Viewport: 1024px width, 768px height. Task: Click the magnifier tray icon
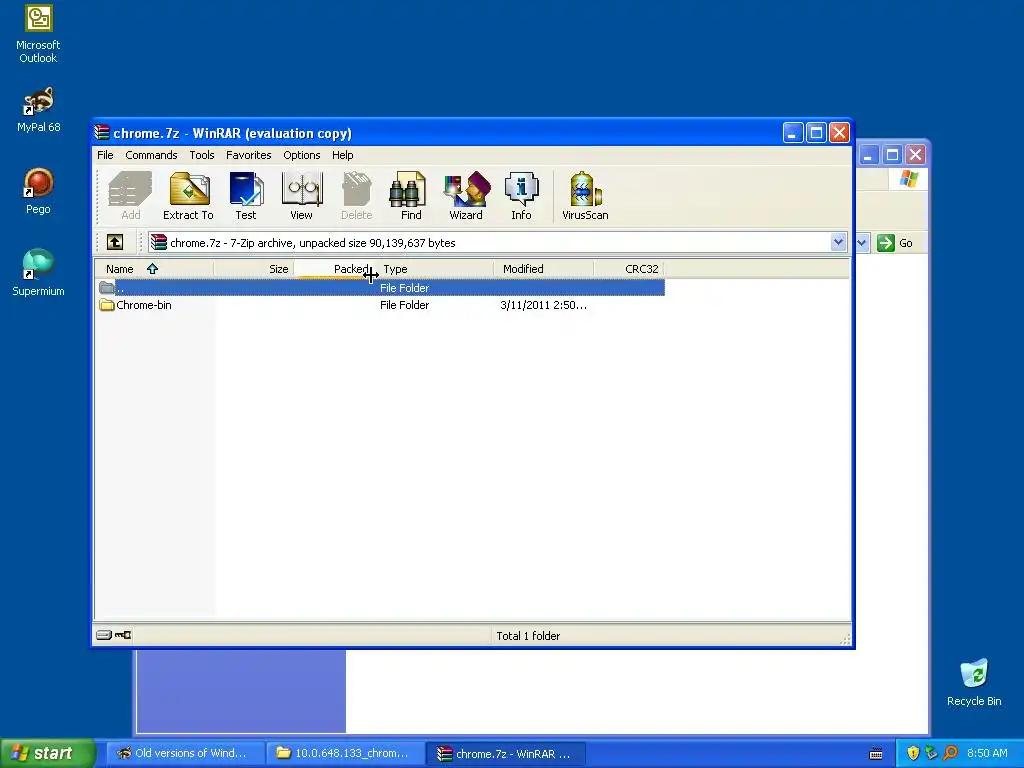click(950, 753)
